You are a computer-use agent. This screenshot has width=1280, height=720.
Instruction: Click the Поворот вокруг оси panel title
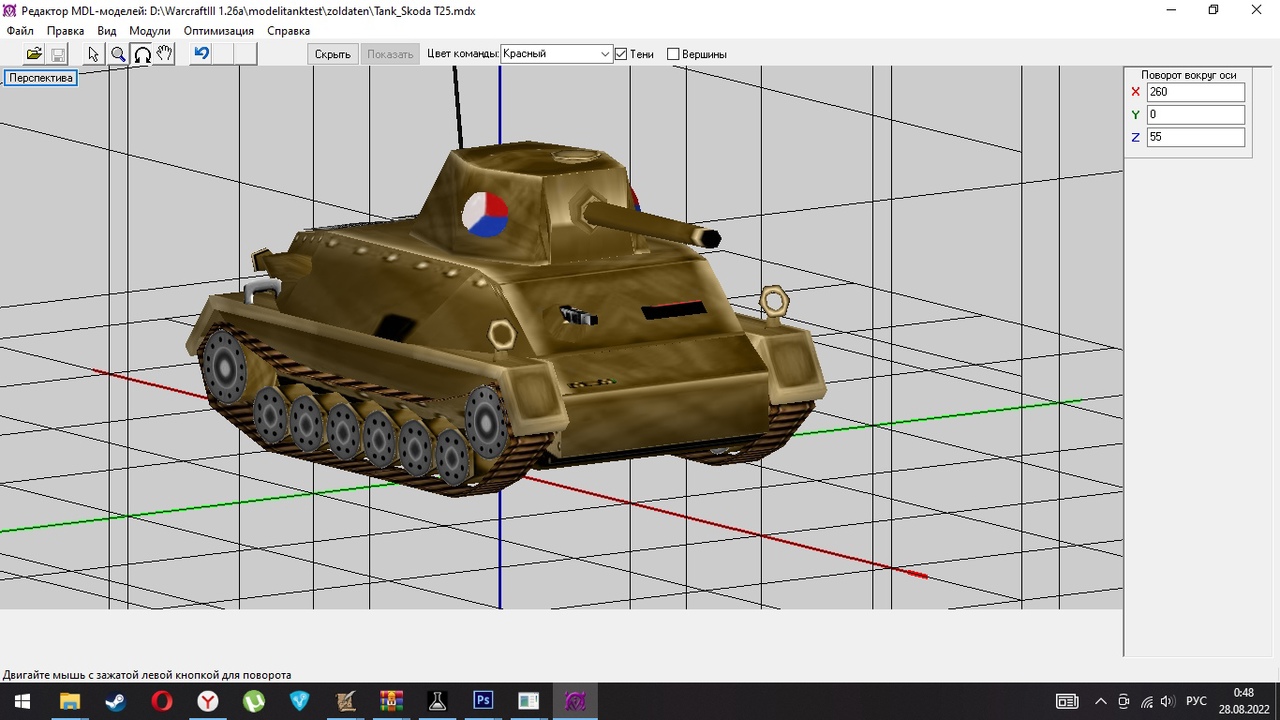[x=1188, y=75]
